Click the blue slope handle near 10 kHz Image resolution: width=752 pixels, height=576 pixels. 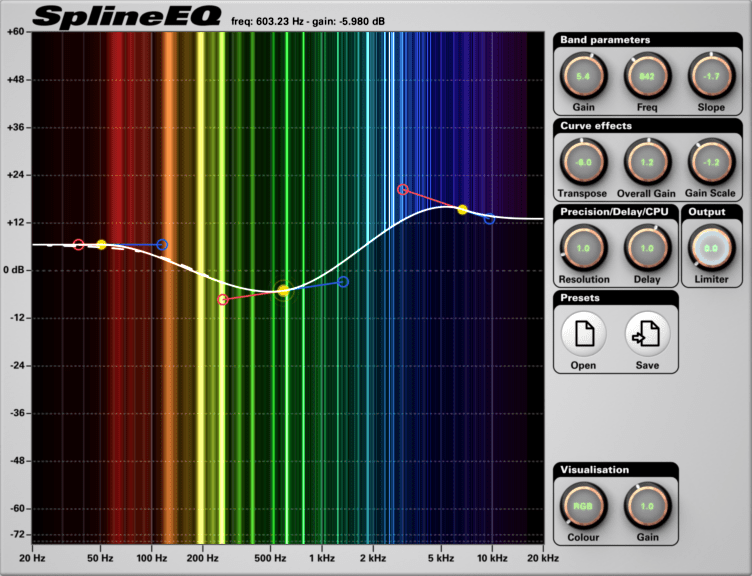pos(489,219)
